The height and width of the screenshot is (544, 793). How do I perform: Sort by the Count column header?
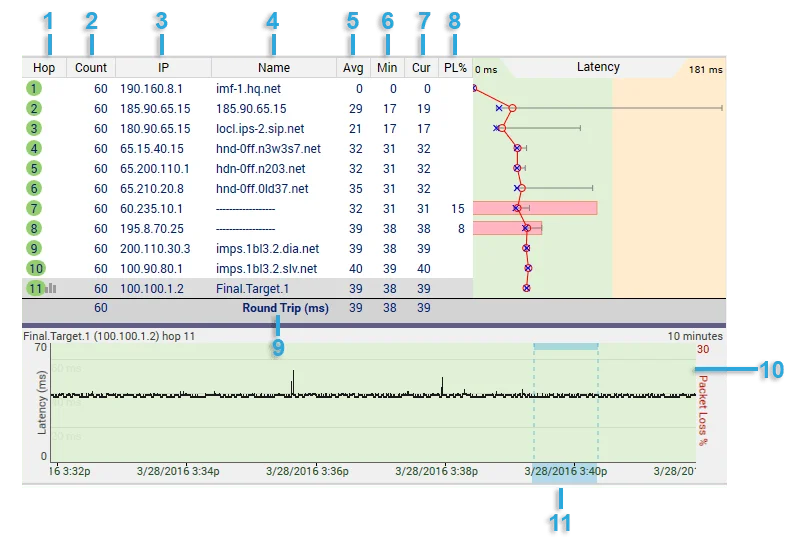(x=91, y=68)
